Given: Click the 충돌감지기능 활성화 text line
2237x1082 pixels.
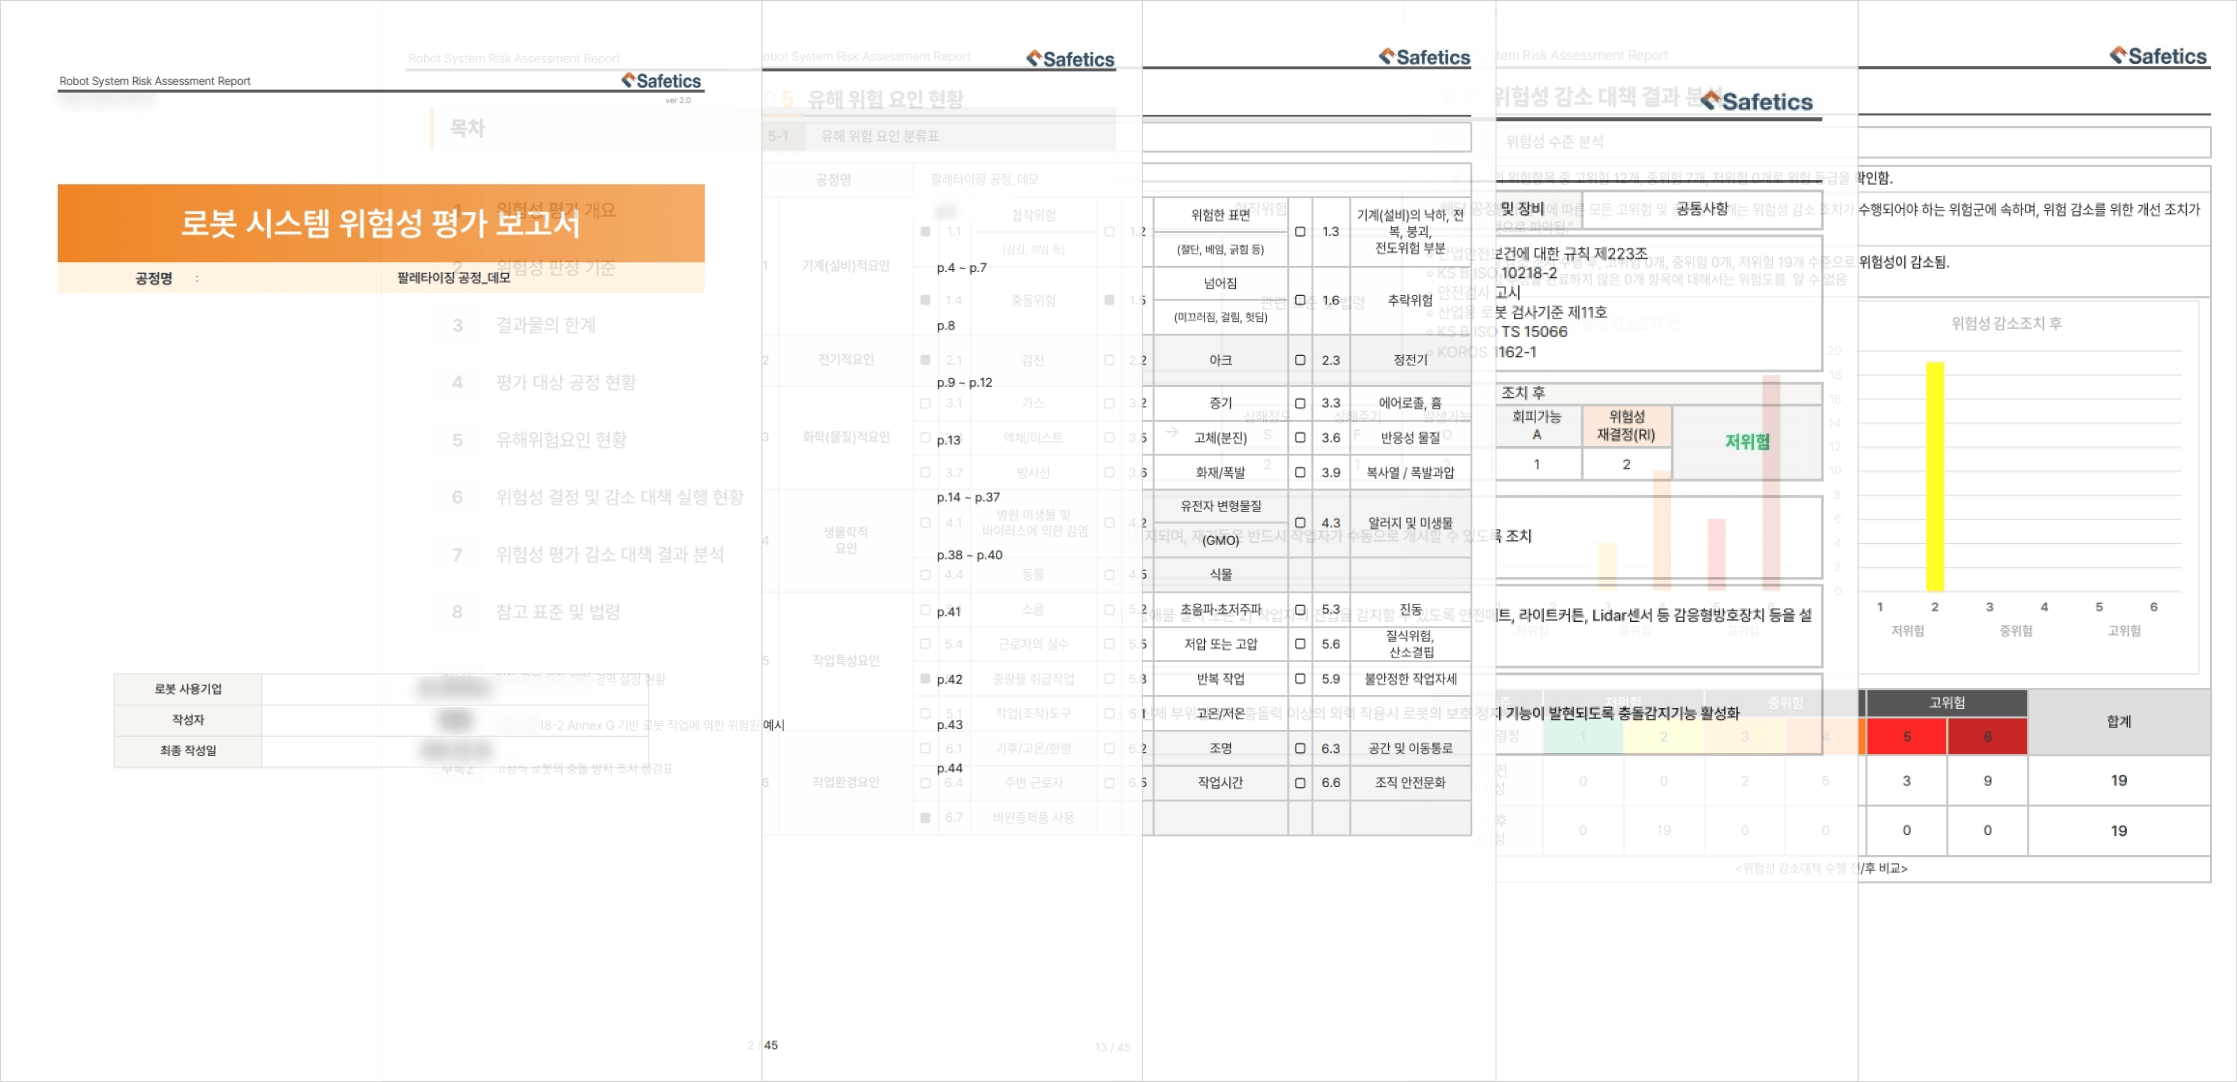Looking at the screenshot, I should 1620,713.
